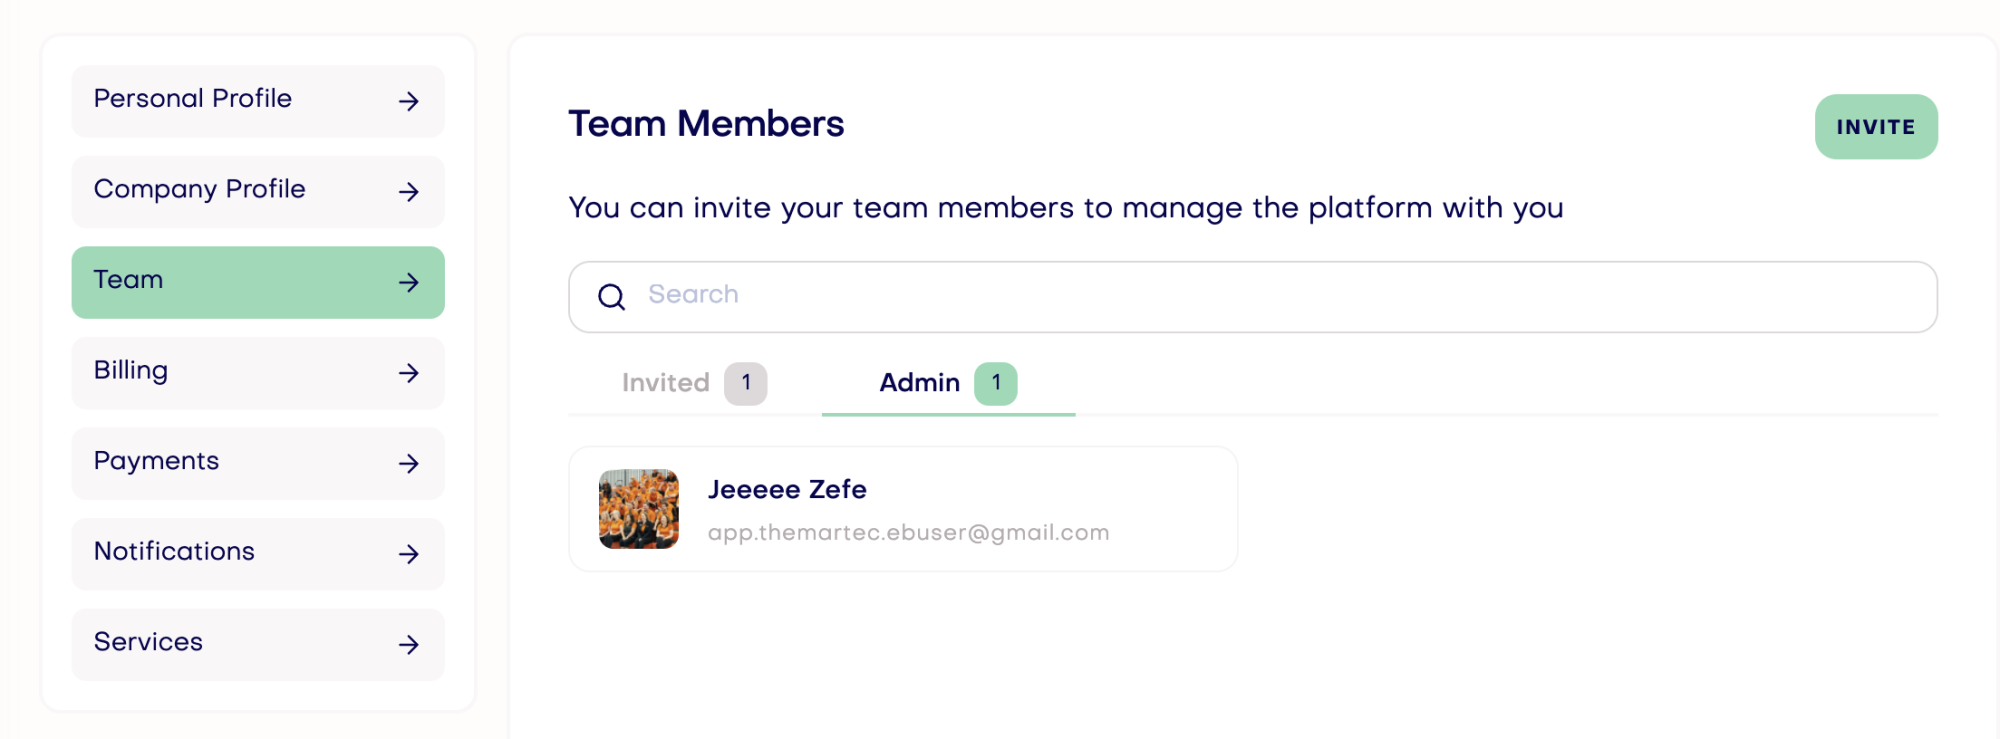The width and height of the screenshot is (2000, 739).
Task: Invite a new team member
Action: click(1876, 127)
